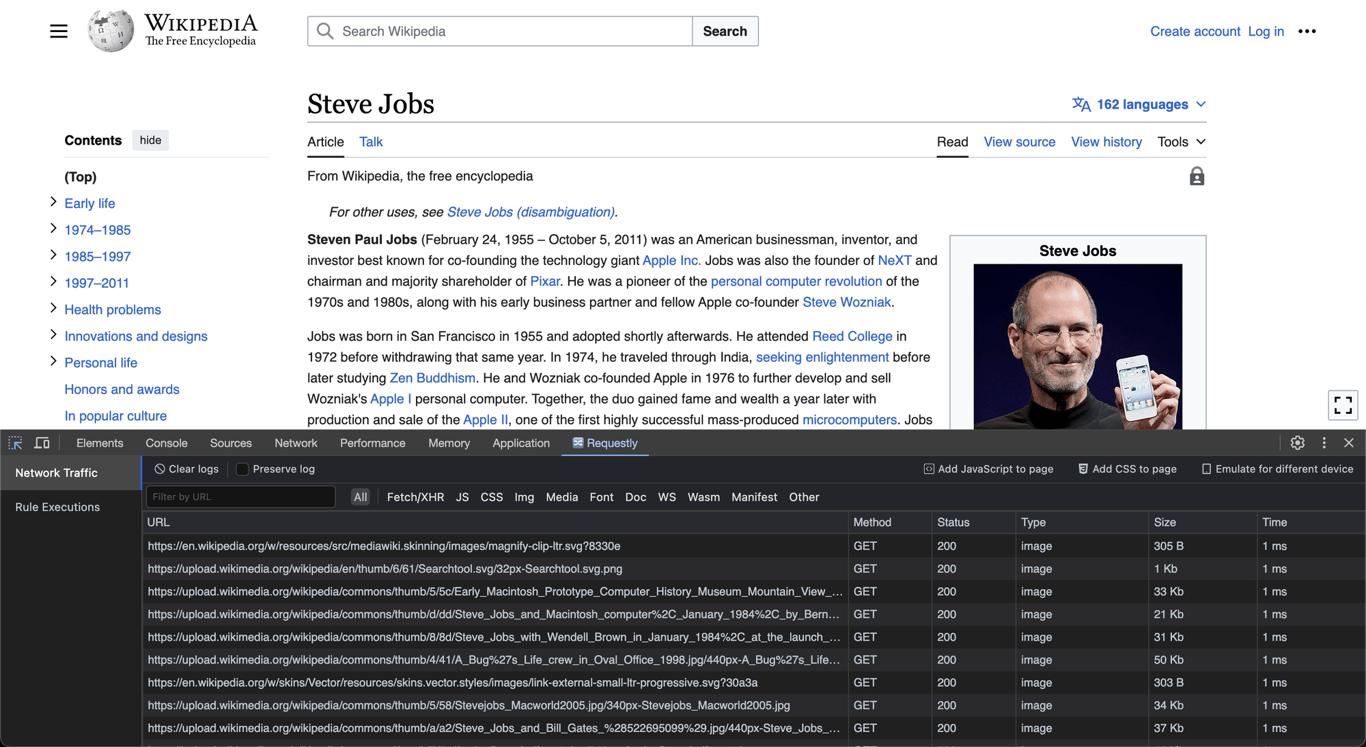This screenshot has height=747, width=1366.
Task: Expand Innovations and designs contents section
Action: click(x=53, y=335)
